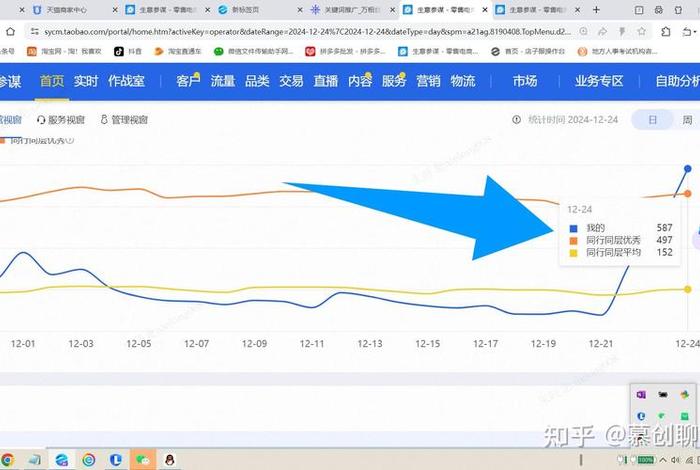Screen dimensions: 700x470
Task: Open the 营销 menu item
Action: click(x=428, y=81)
